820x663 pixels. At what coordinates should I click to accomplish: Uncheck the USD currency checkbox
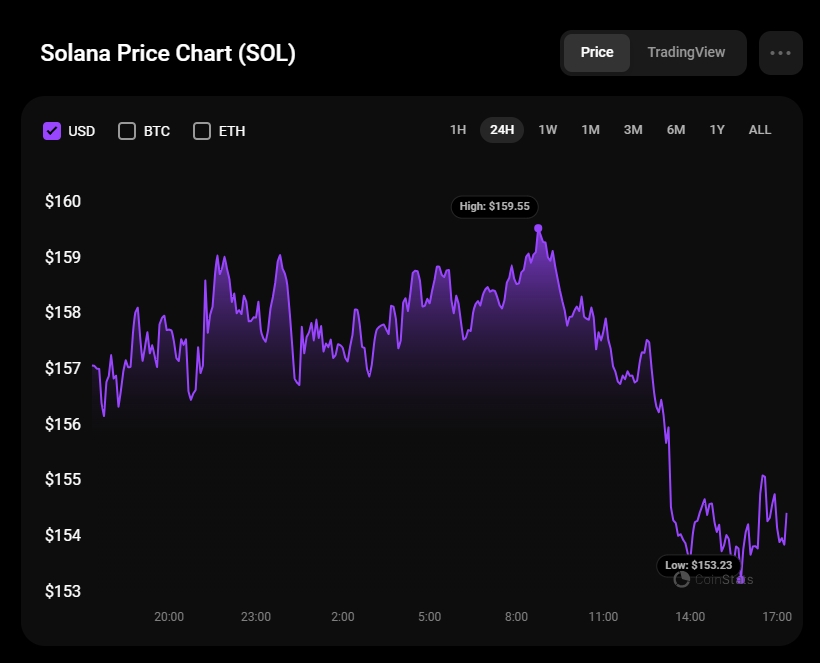(52, 131)
